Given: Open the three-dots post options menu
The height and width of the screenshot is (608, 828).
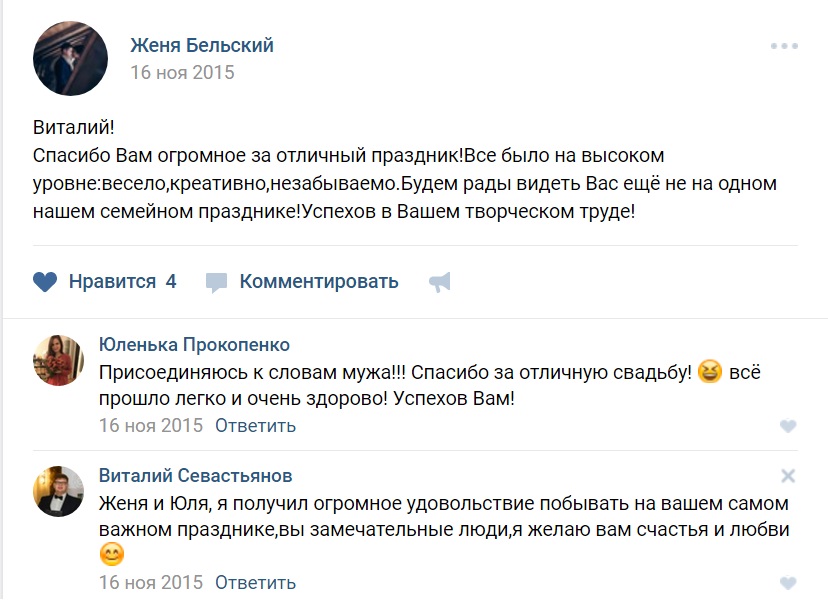Looking at the screenshot, I should click(784, 47).
